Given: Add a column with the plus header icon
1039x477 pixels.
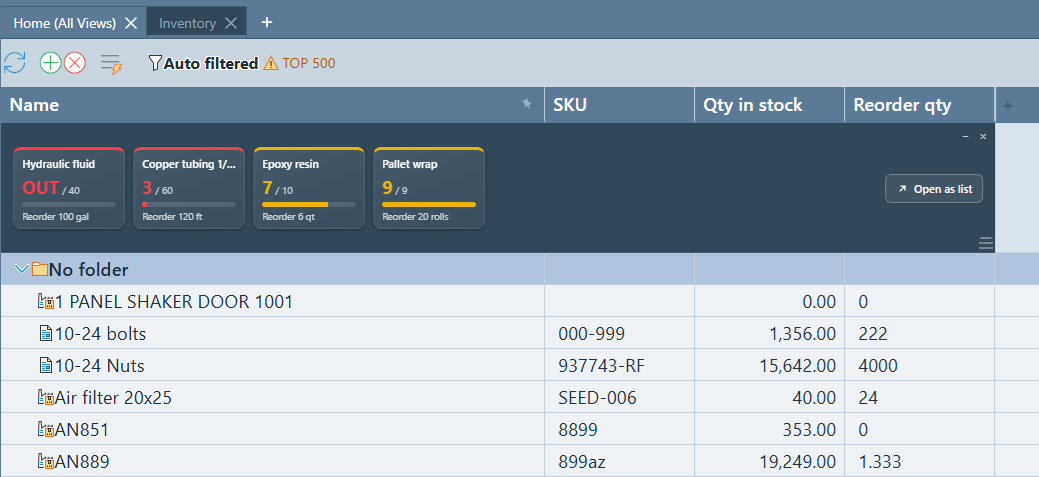Looking at the screenshot, I should pyautogui.click(x=1008, y=105).
